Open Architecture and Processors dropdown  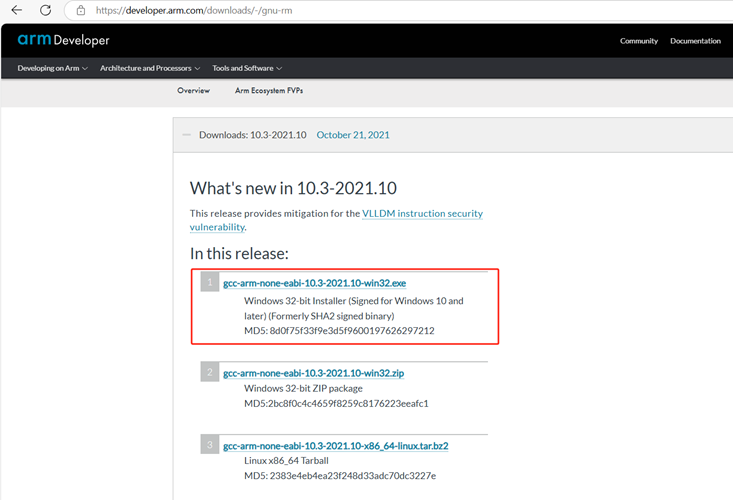click(150, 68)
